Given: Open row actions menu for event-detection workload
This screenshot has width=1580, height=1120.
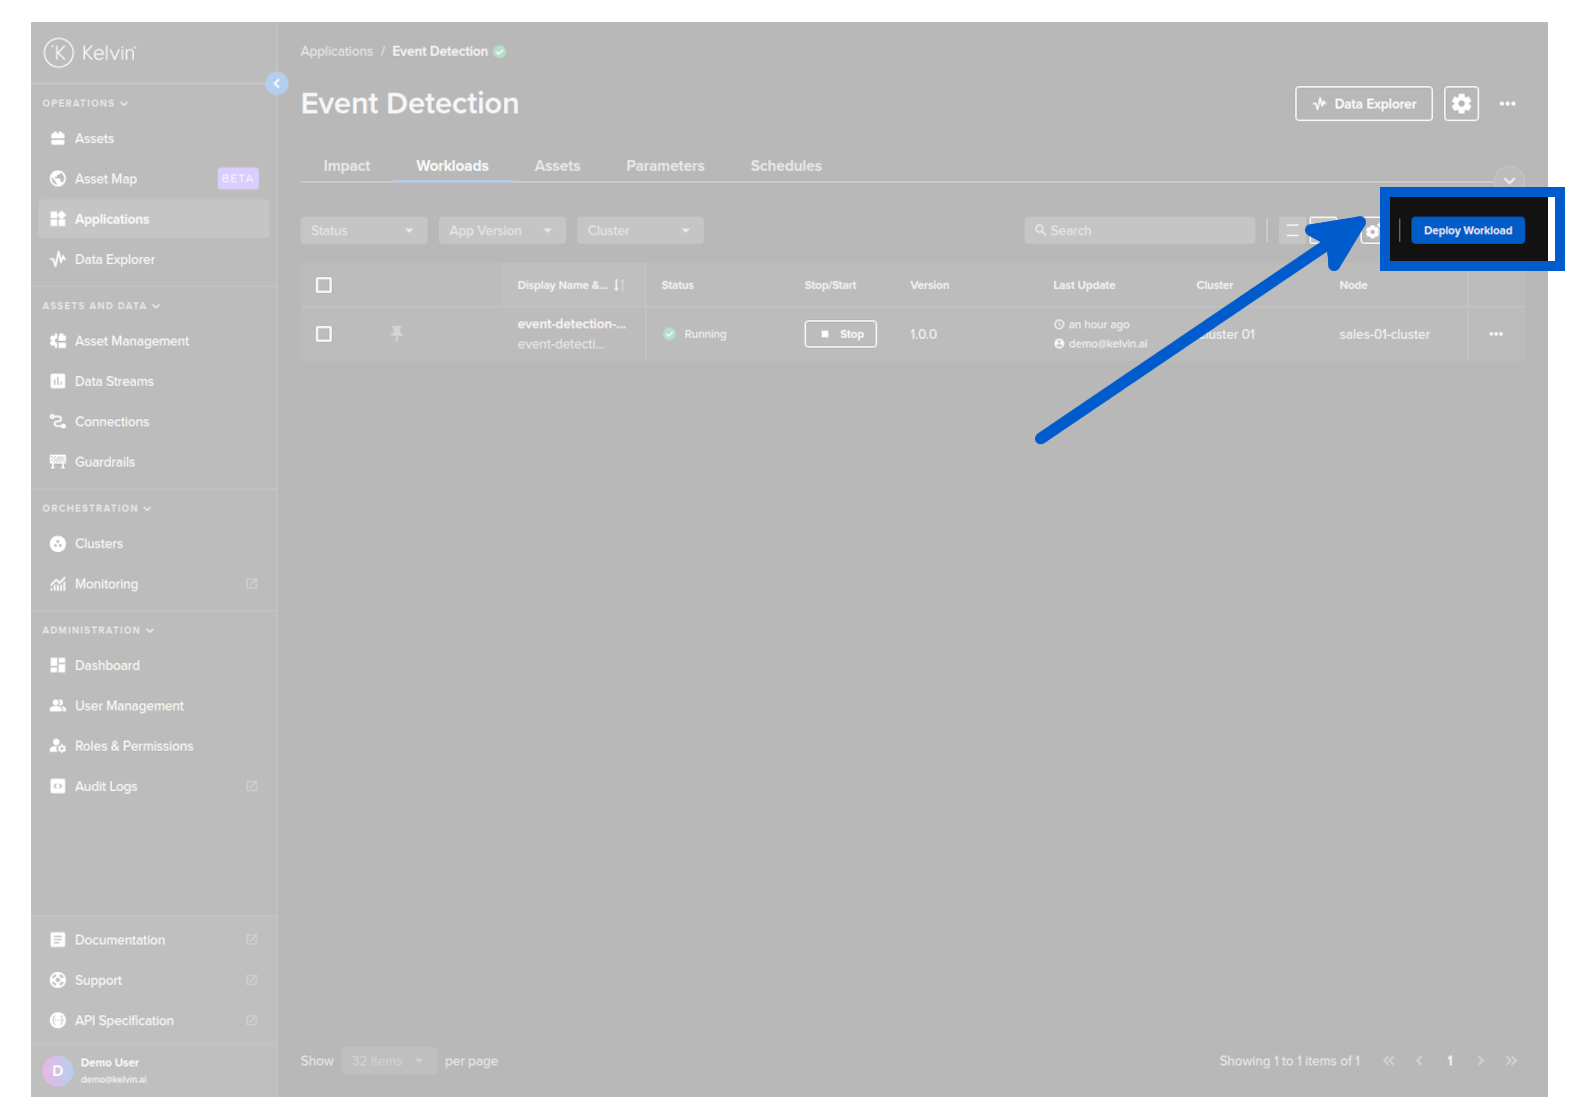Looking at the screenshot, I should (x=1495, y=334).
